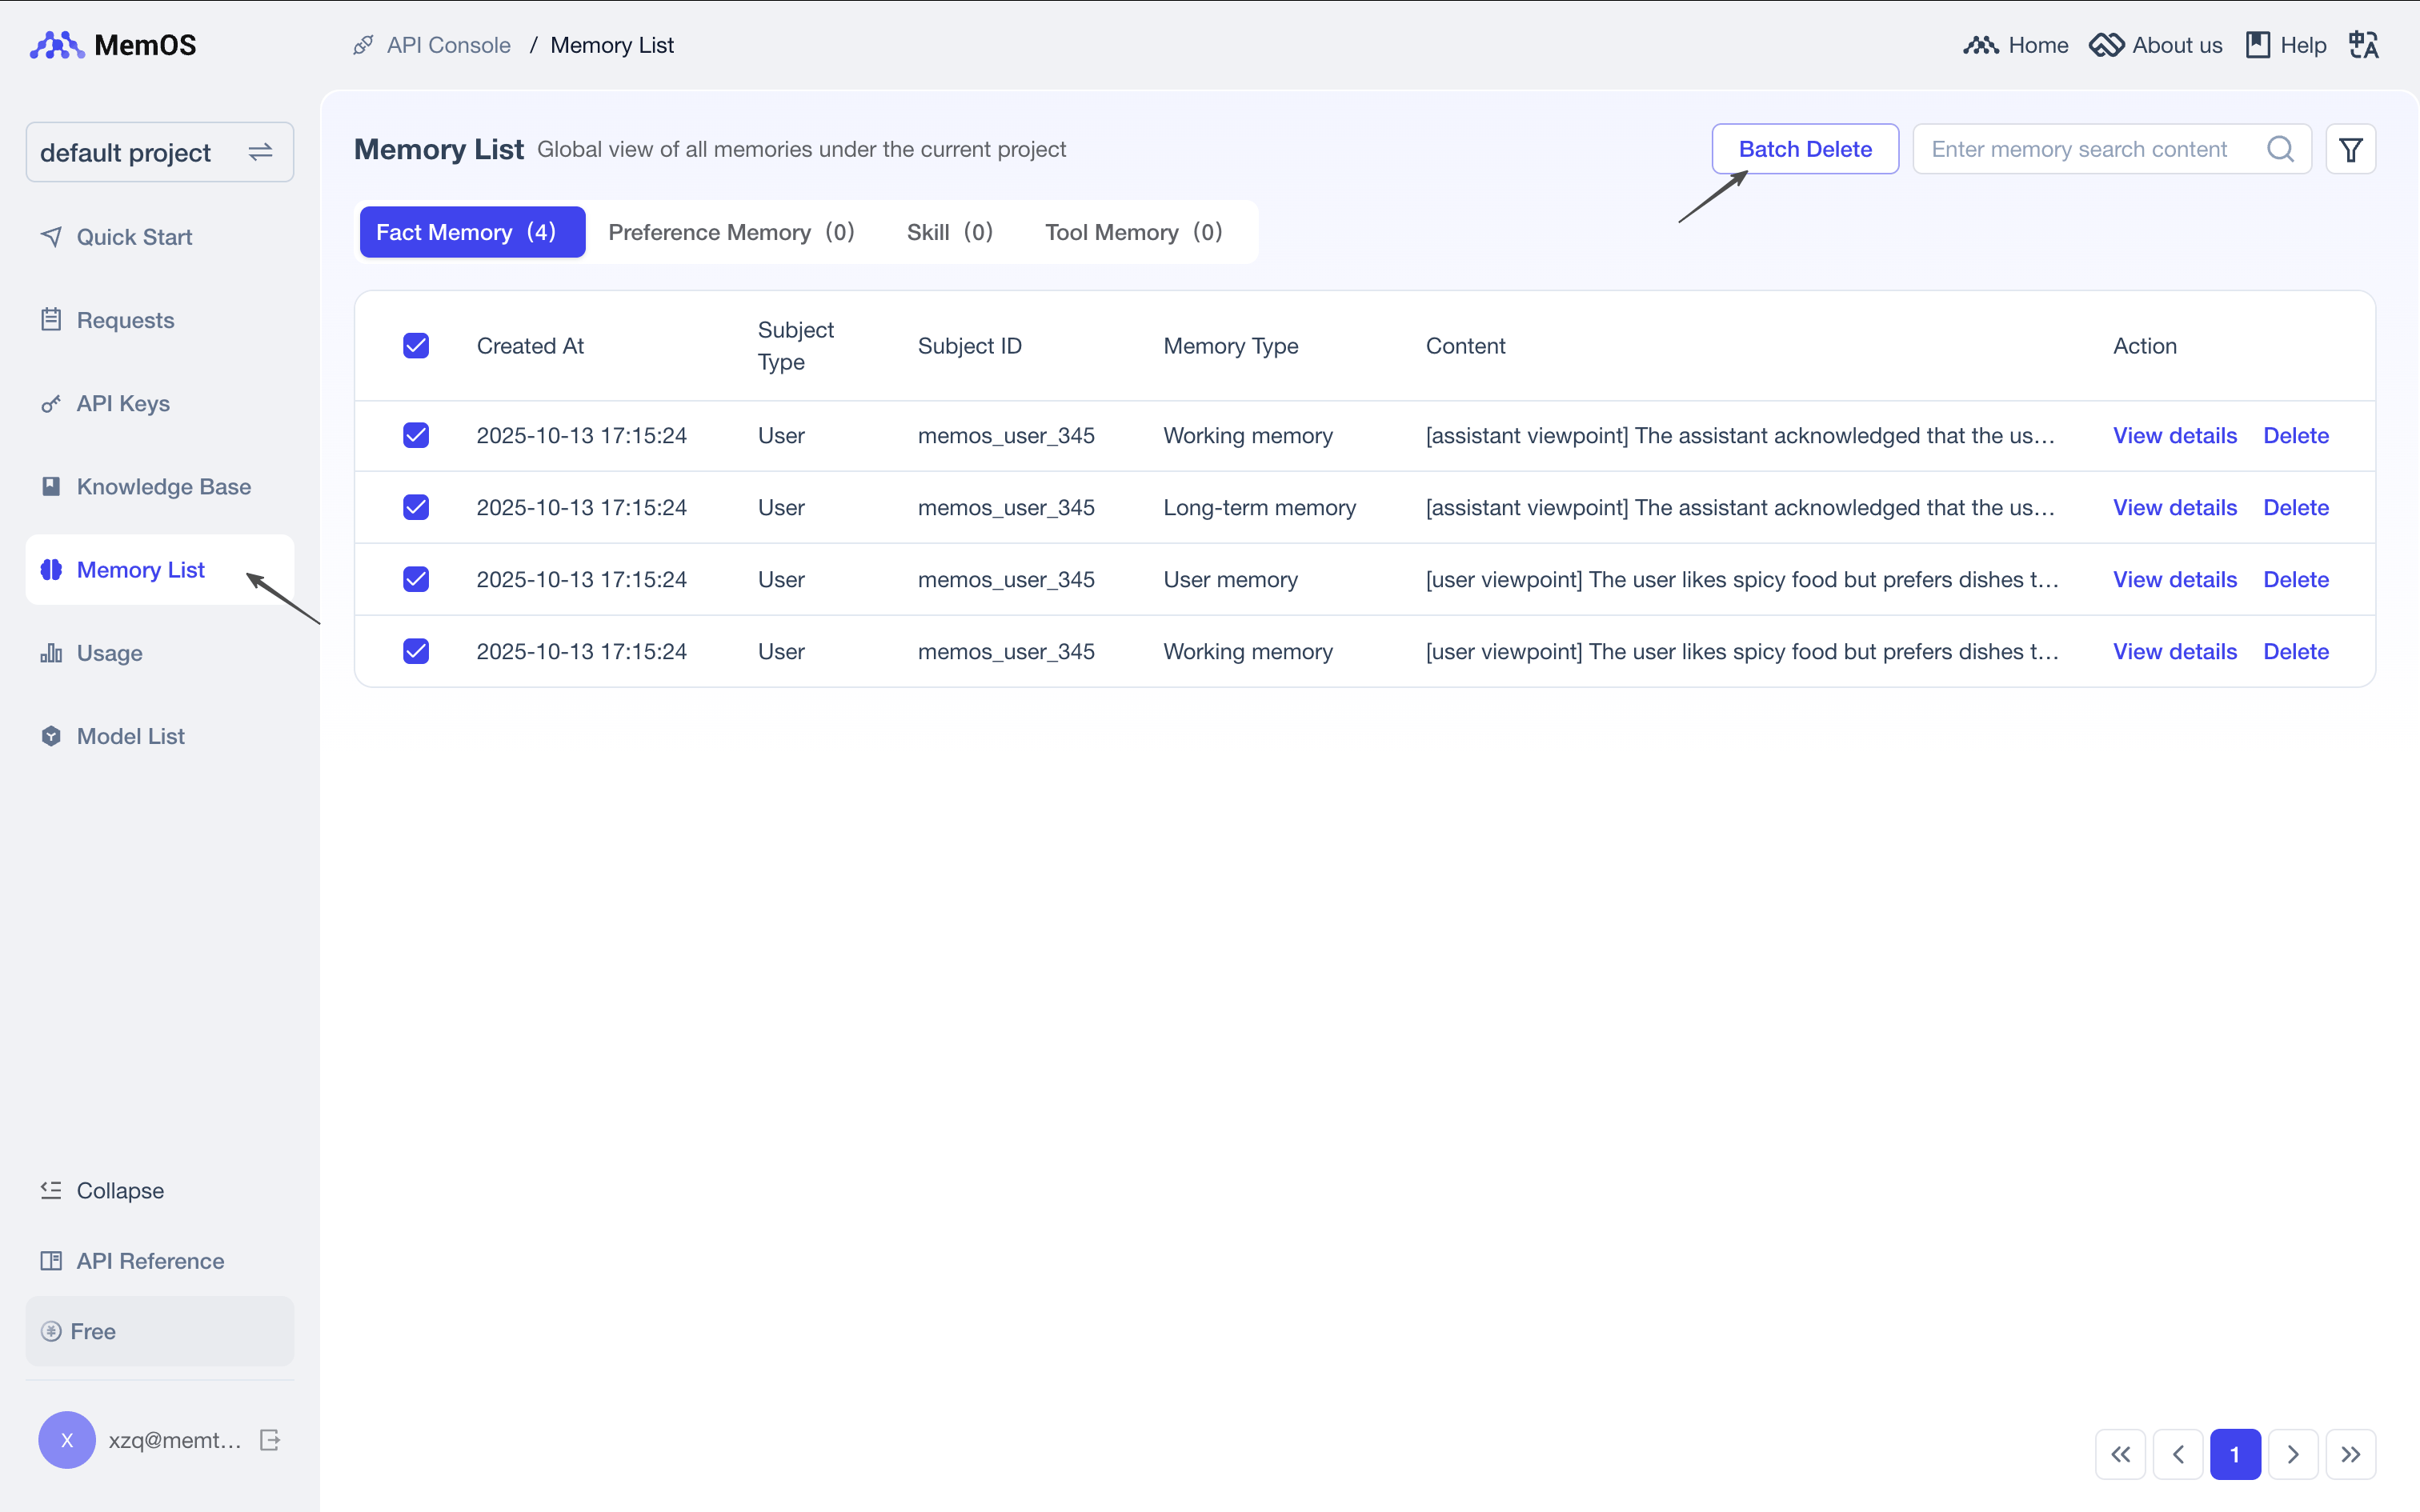Switch to the Preference Memory tab
2420x1512 pixels.
point(731,232)
